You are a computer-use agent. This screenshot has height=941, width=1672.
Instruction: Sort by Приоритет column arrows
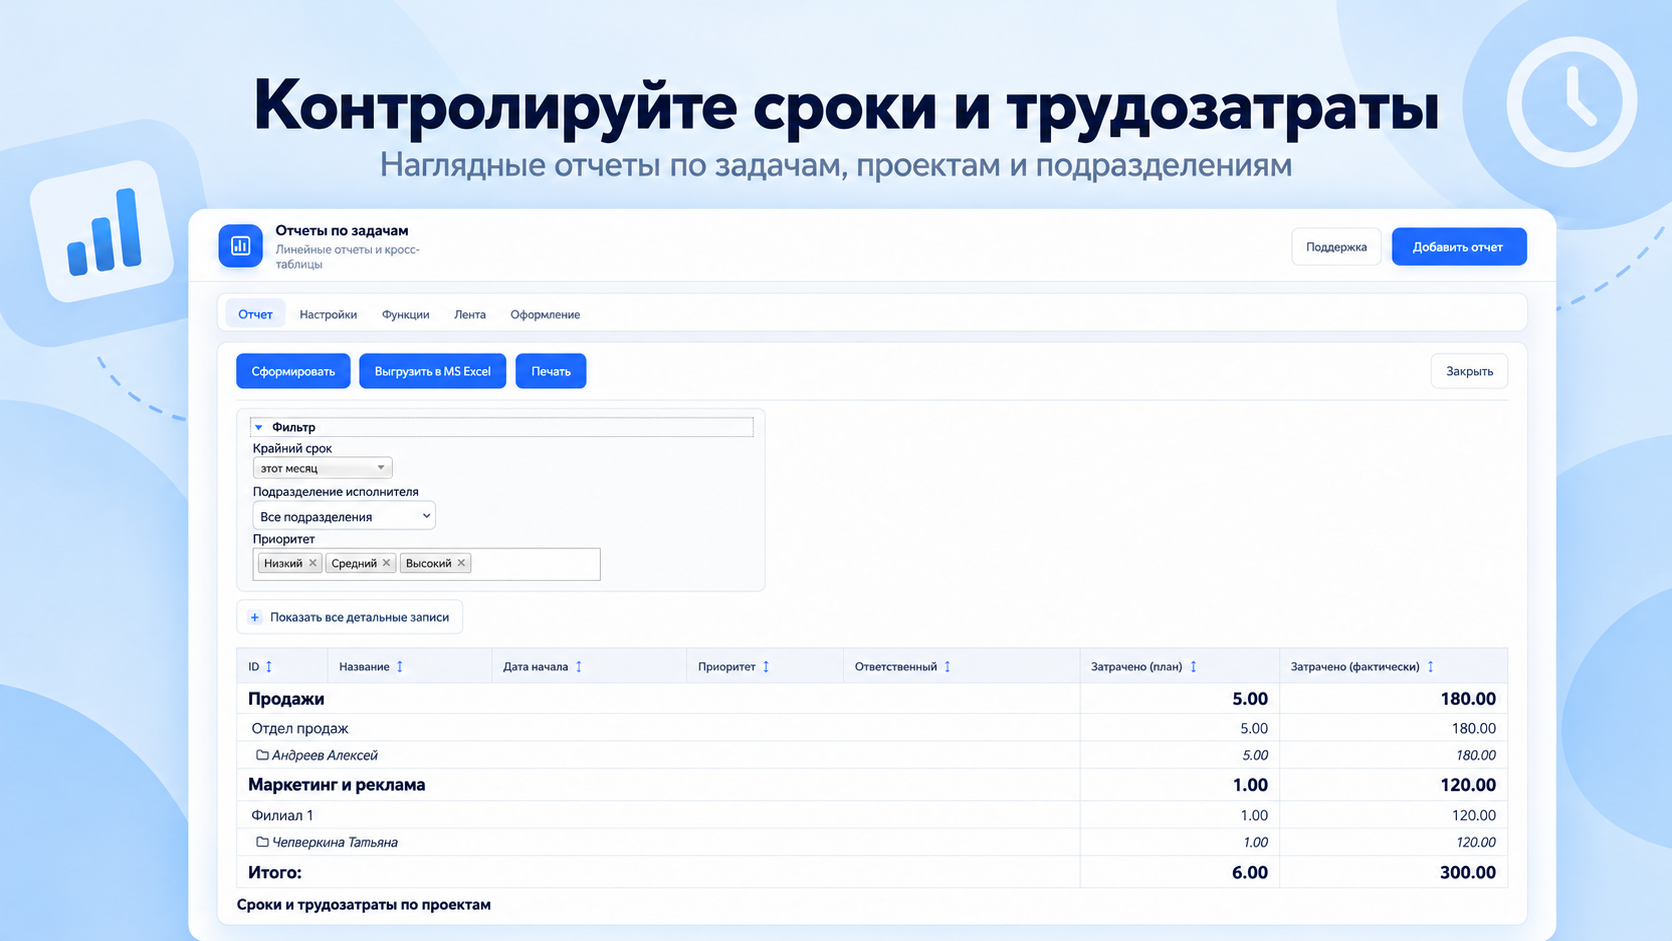click(766, 667)
